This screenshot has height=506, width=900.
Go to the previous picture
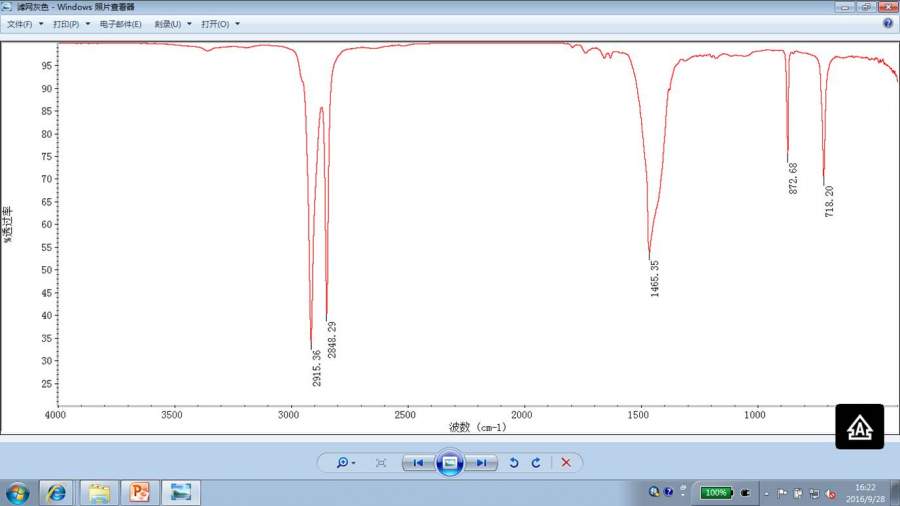click(418, 463)
